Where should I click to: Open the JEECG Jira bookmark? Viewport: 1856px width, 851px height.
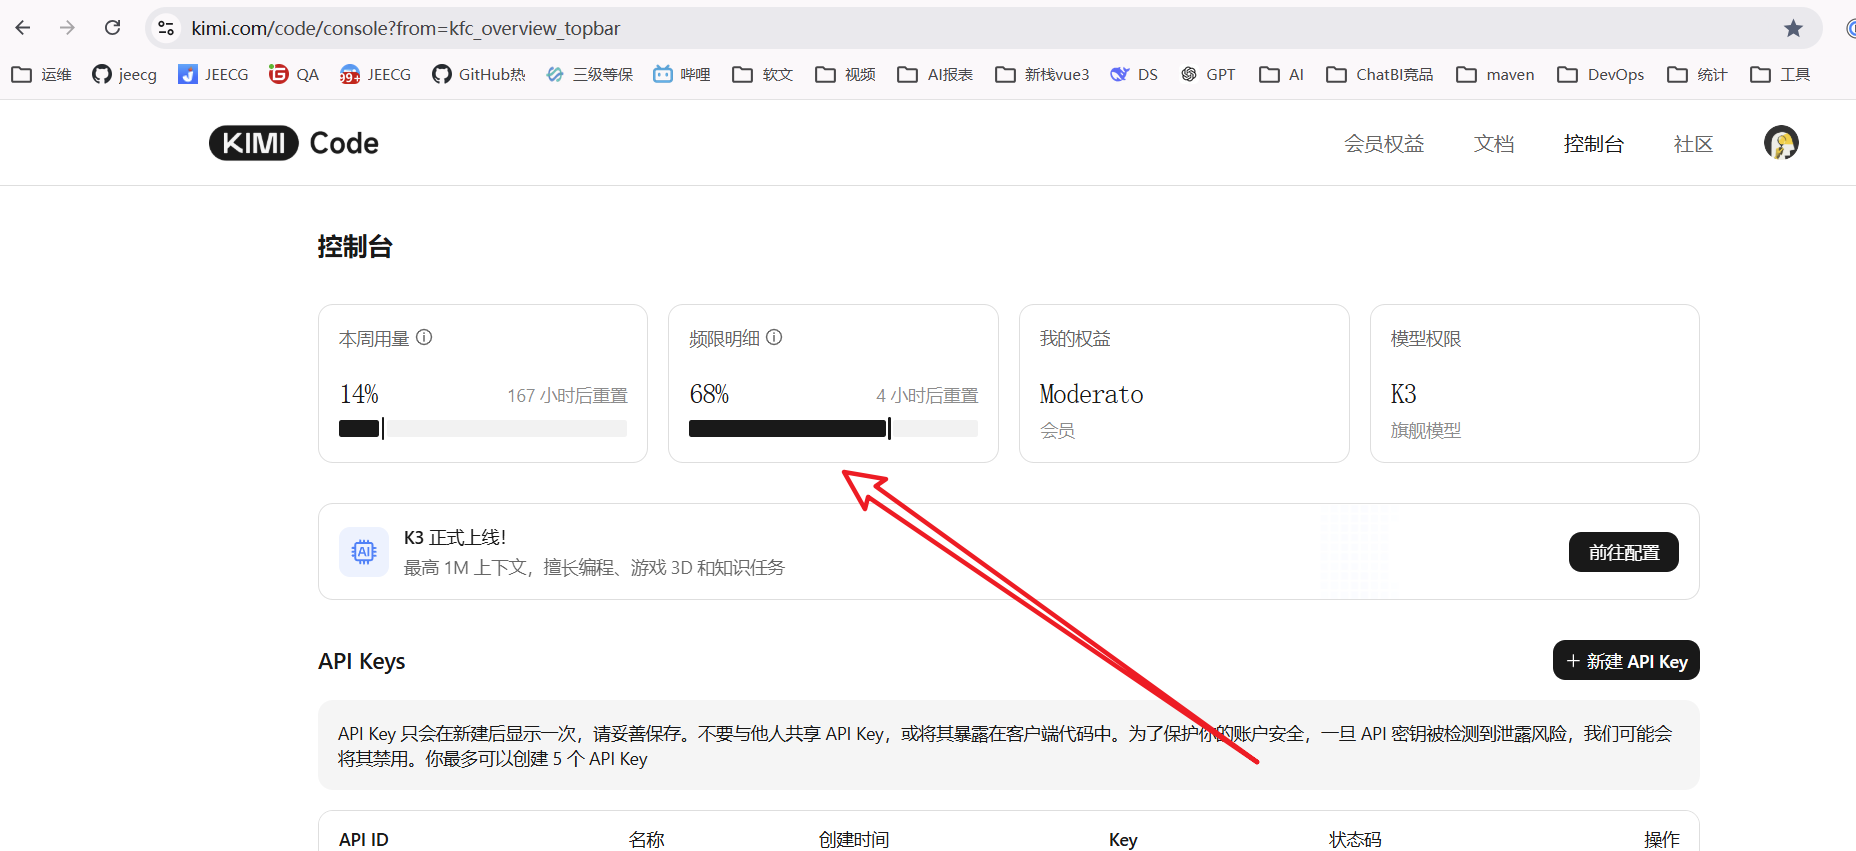[x=213, y=74]
